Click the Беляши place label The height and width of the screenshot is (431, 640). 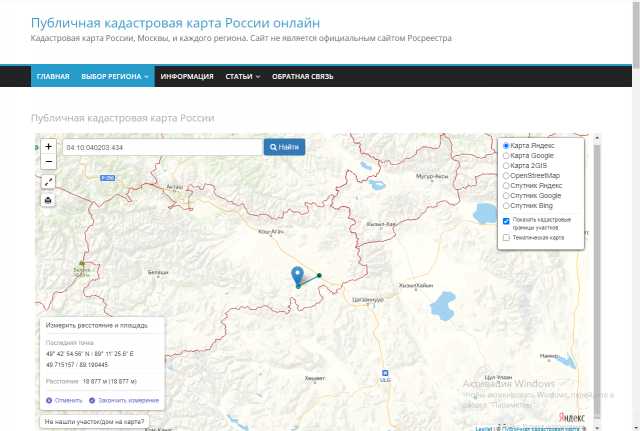click(x=158, y=272)
